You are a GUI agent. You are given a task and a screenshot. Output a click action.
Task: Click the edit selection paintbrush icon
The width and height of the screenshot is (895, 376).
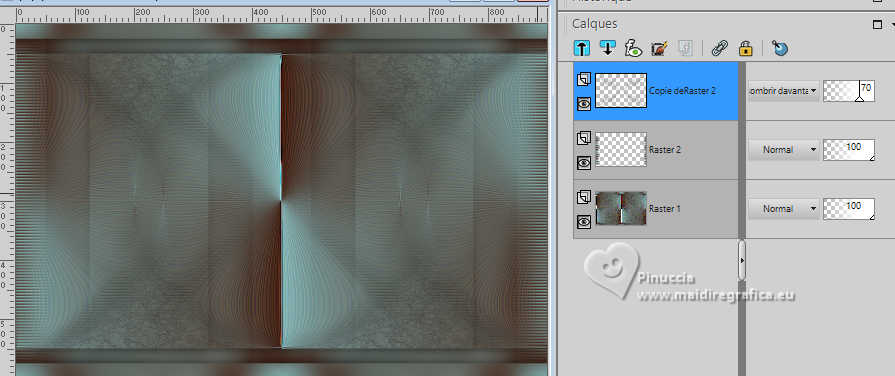click(x=659, y=48)
